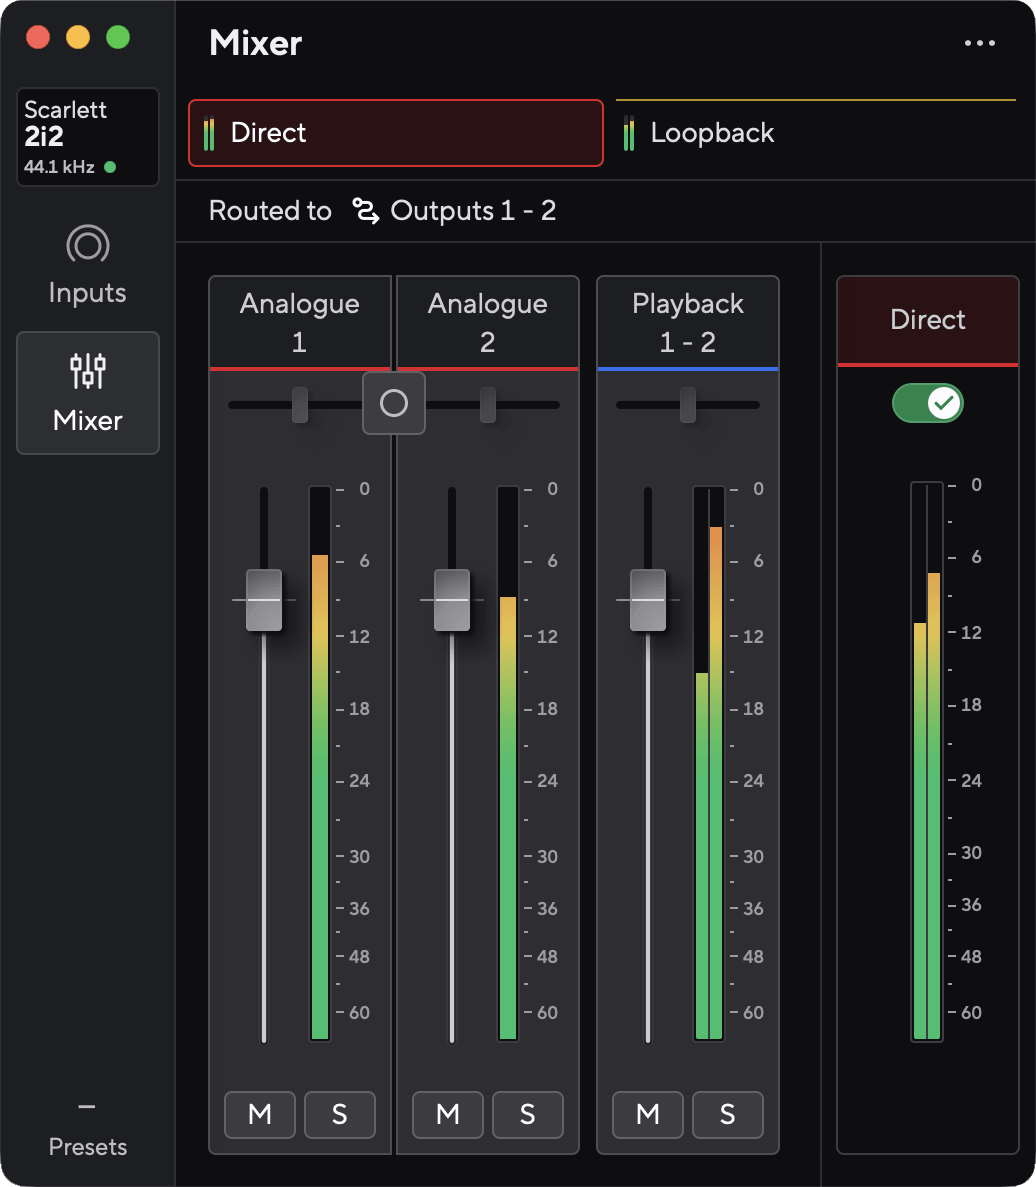1036x1187 pixels.
Task: Solo the Analogue 1 channel
Action: (340, 1114)
